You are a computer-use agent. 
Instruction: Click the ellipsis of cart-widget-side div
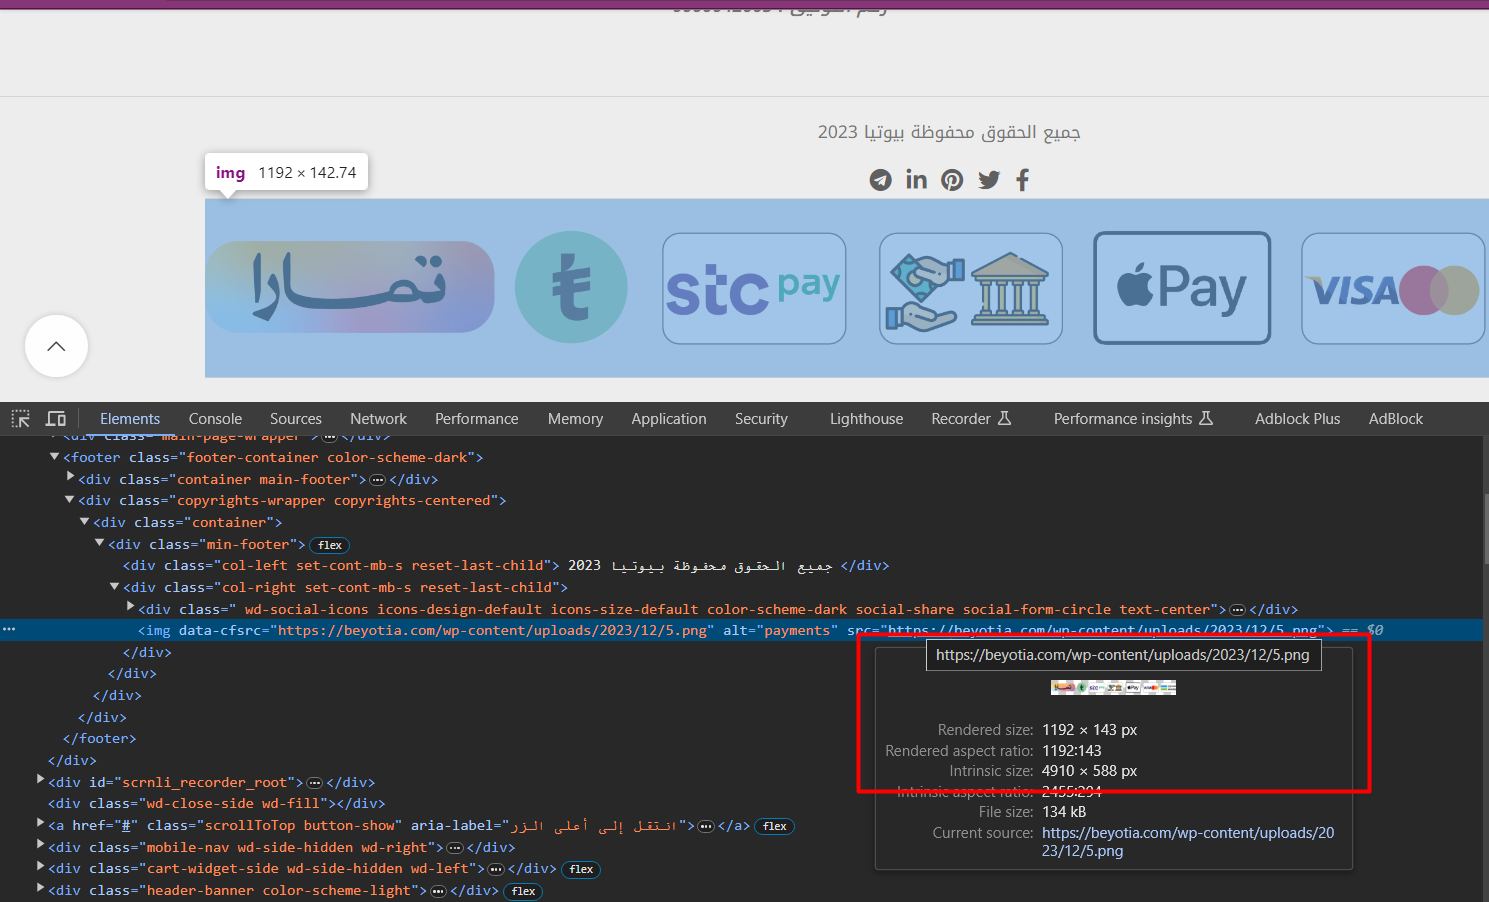pos(496,869)
